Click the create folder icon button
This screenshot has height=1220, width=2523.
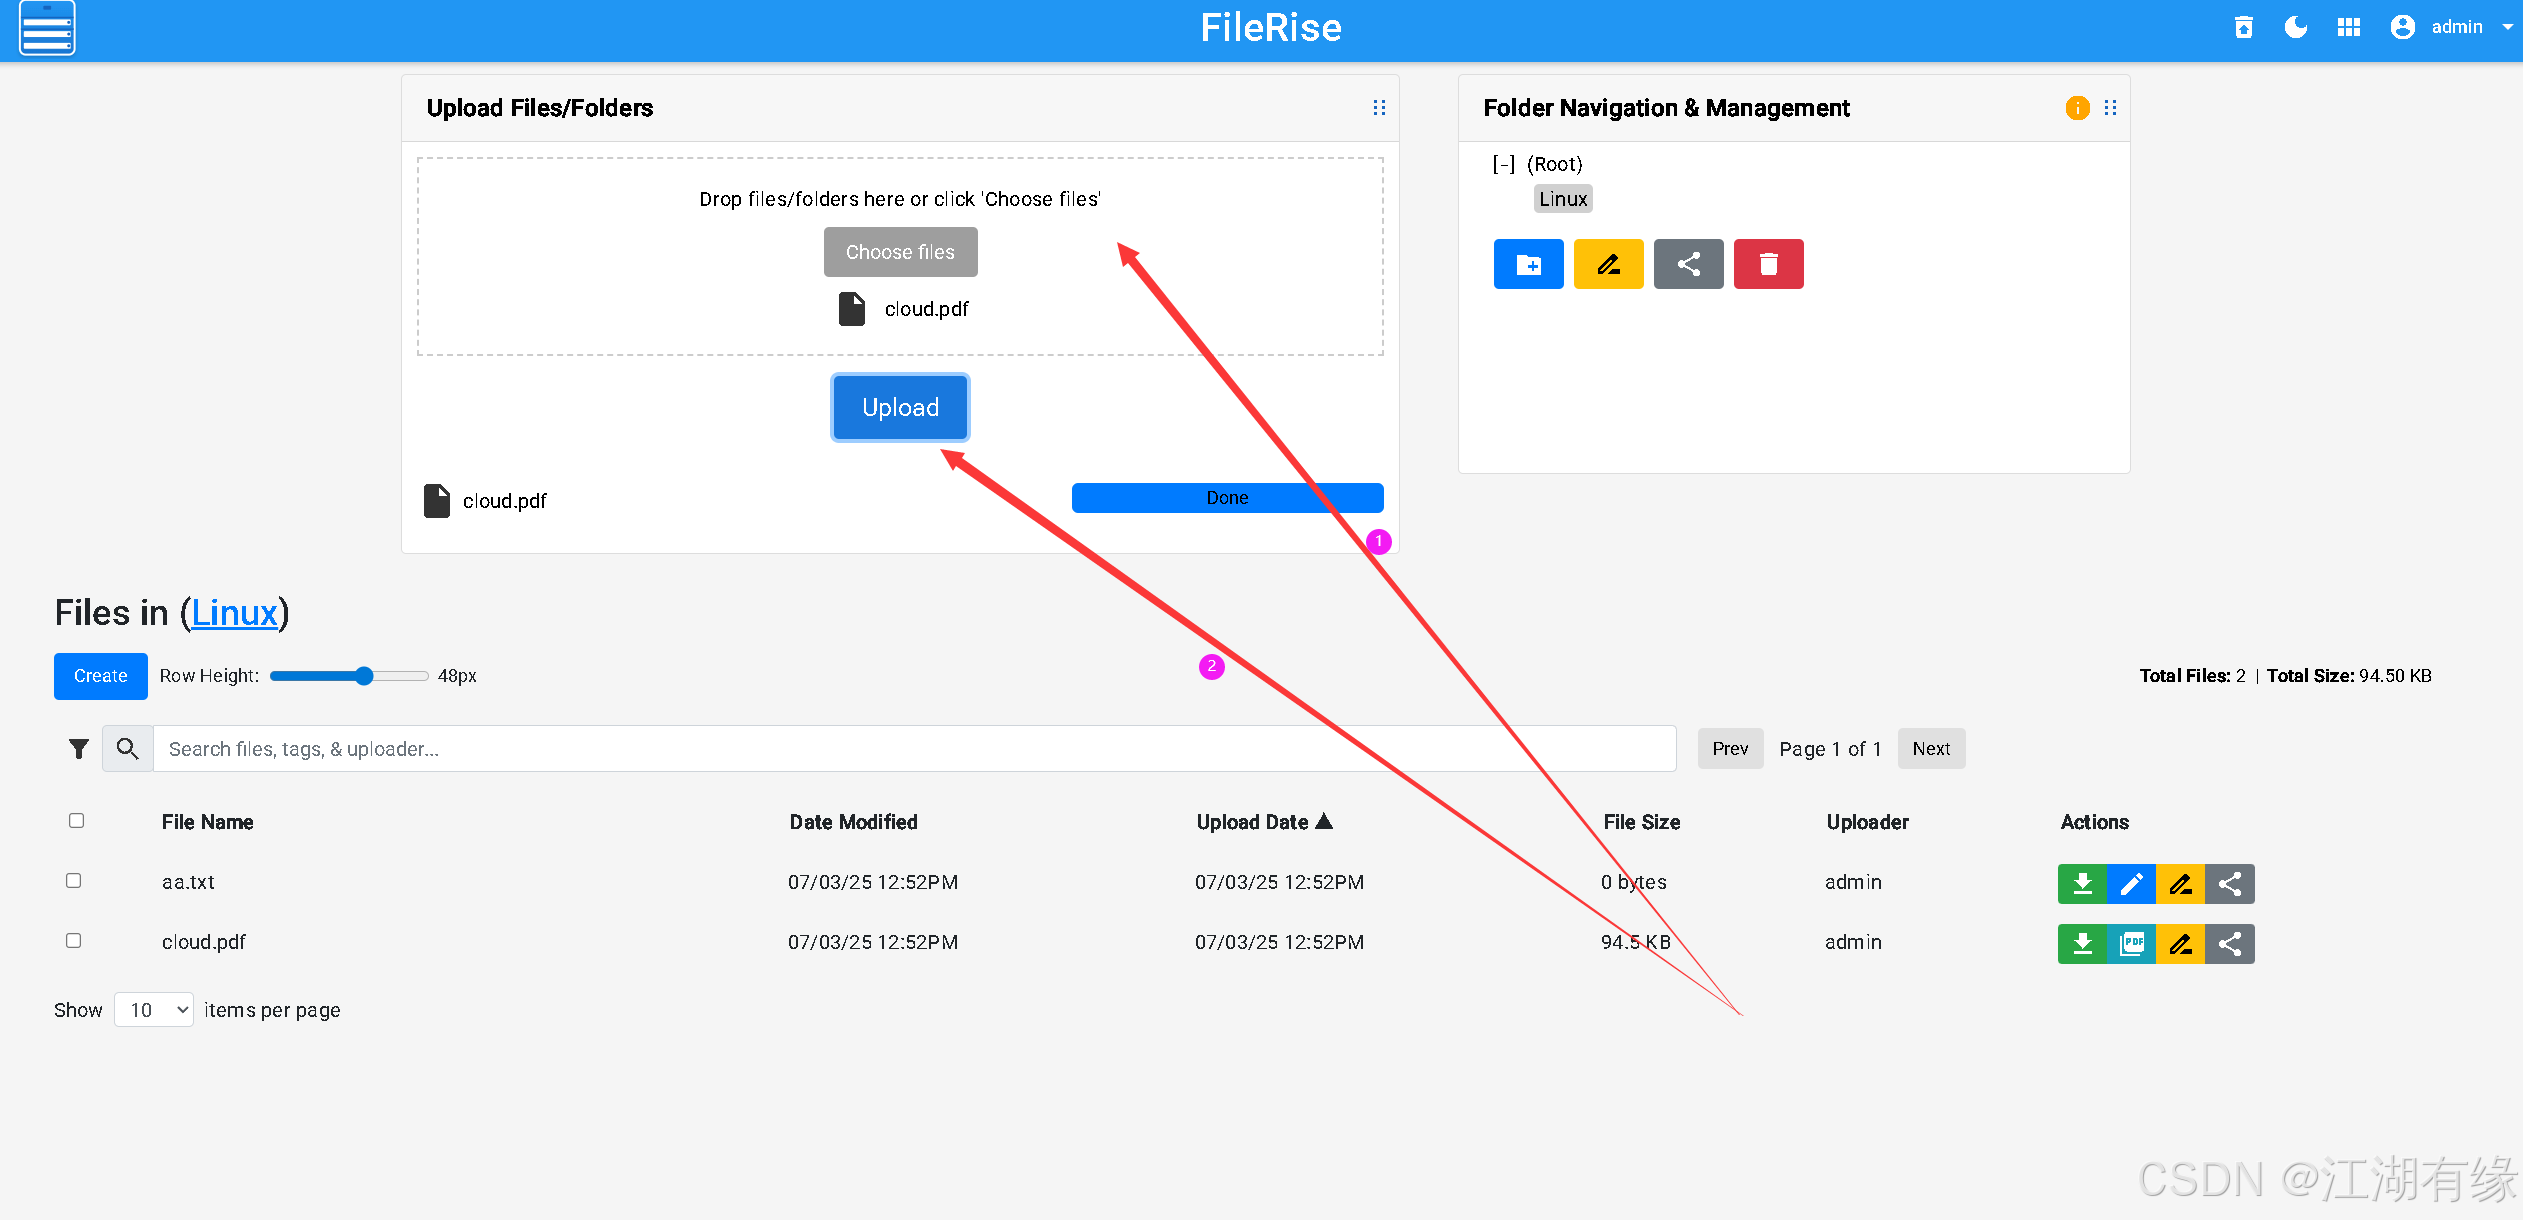1528,264
